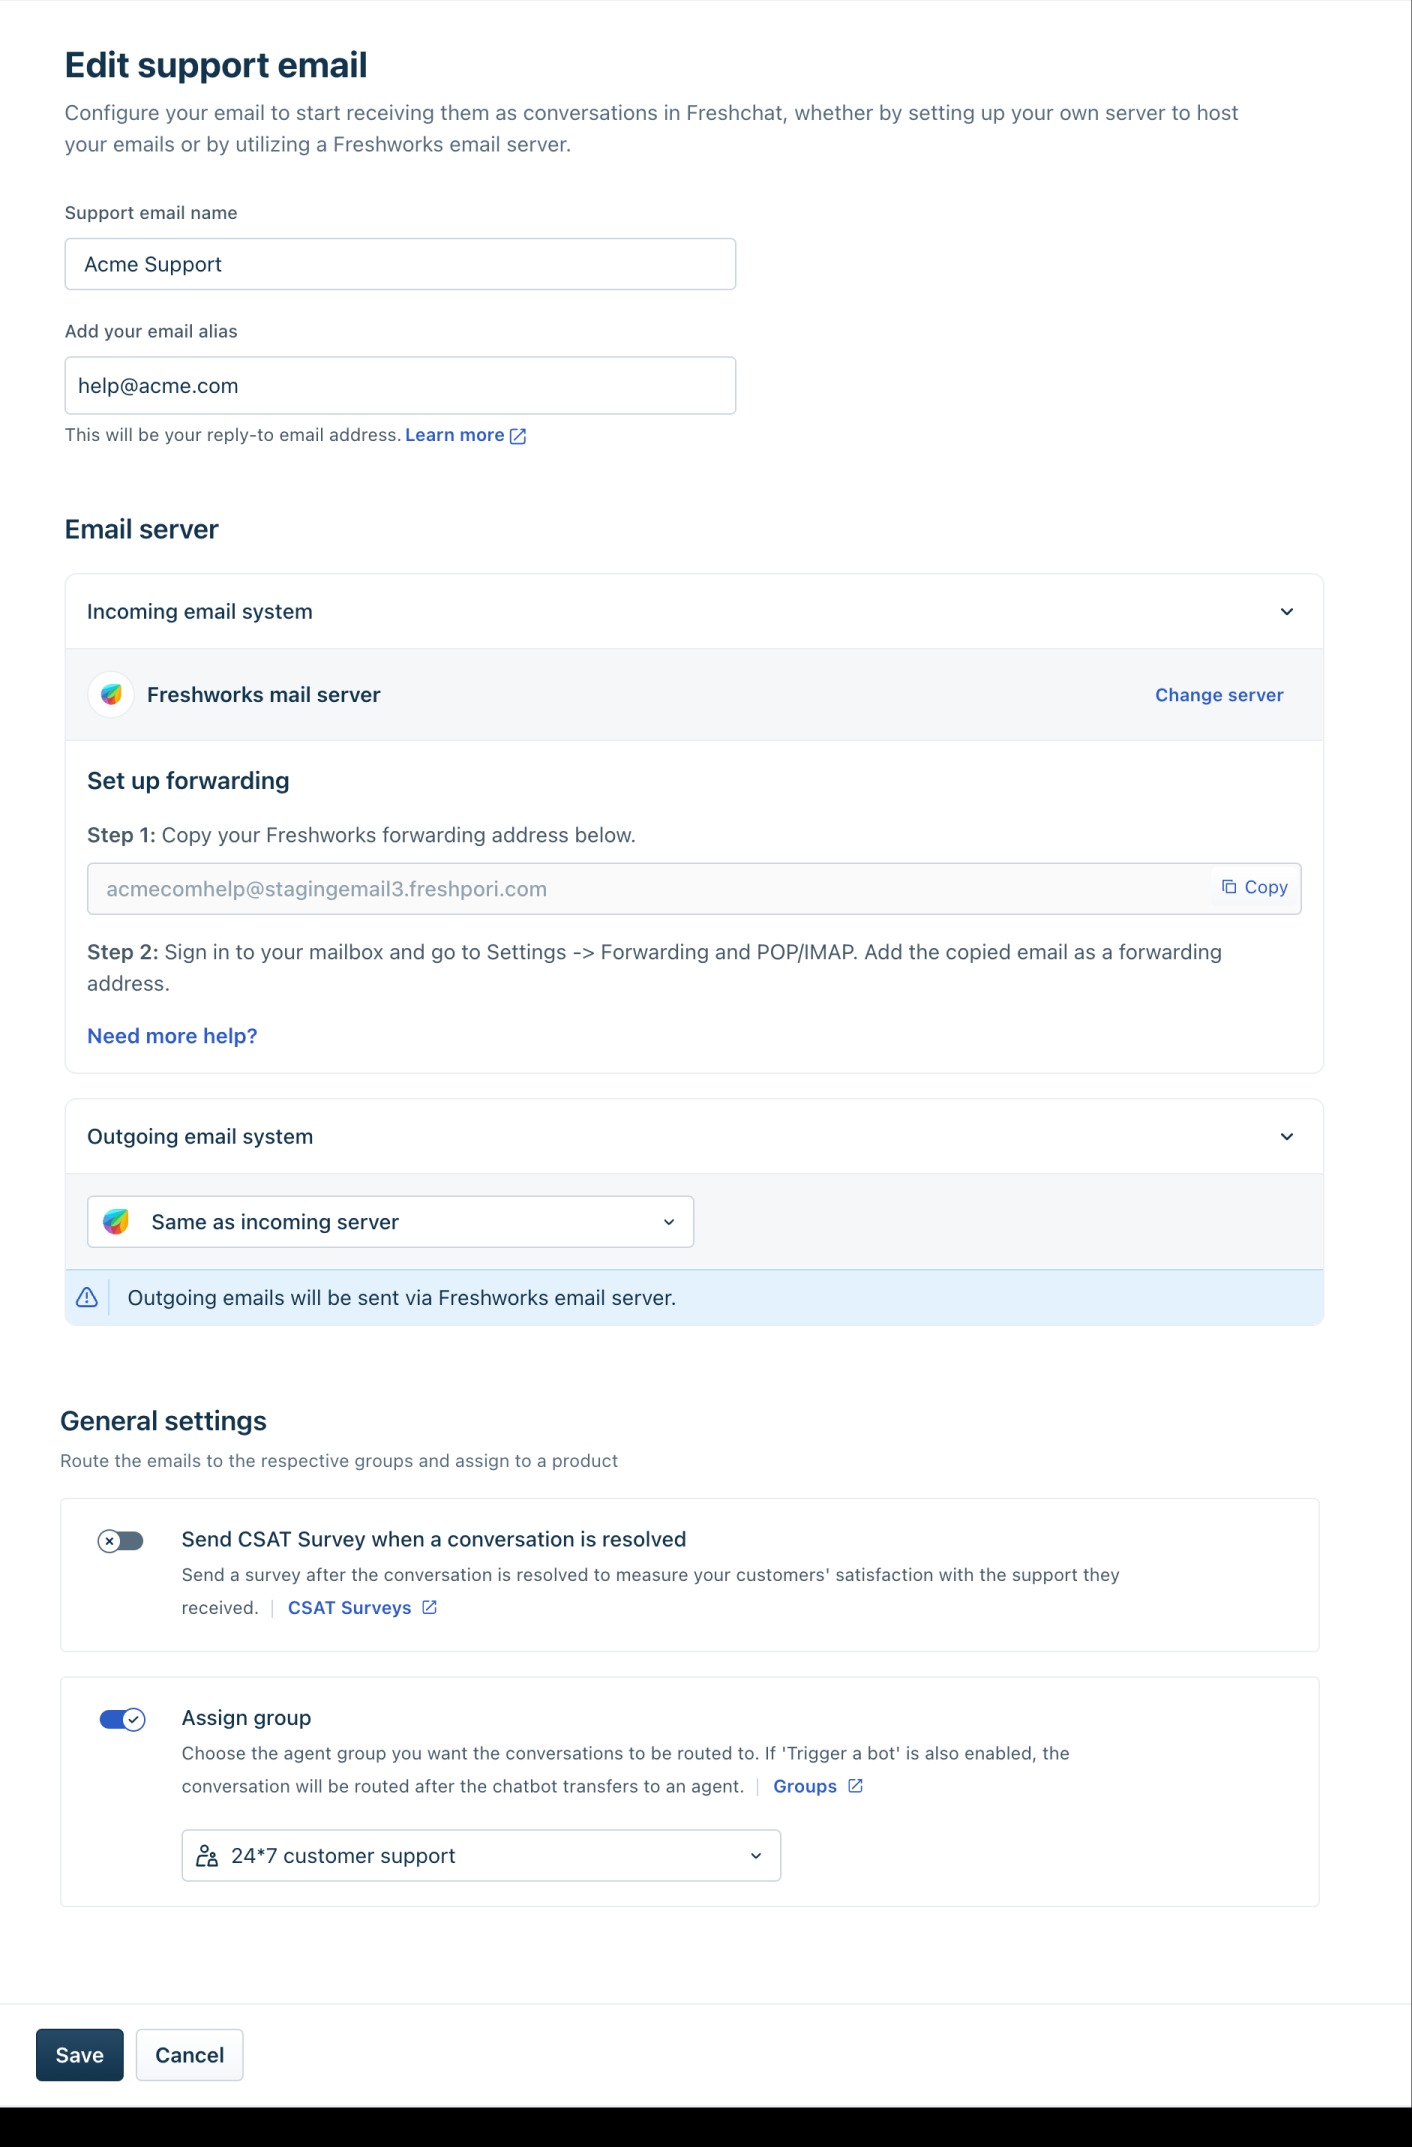Click the forwarding address field
1412x2147 pixels.
tap(694, 889)
